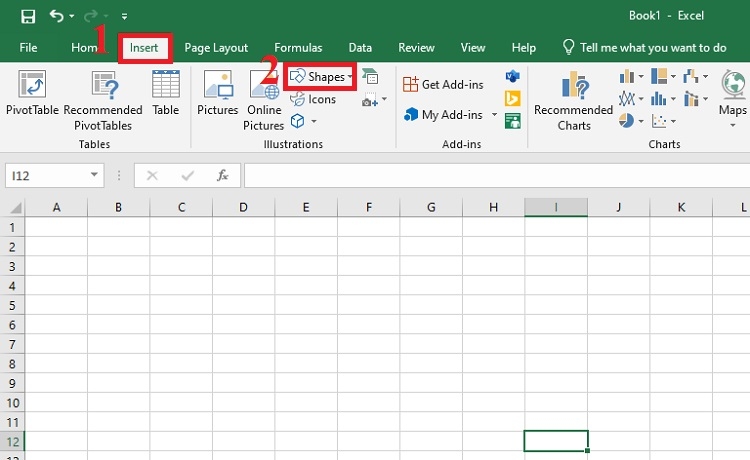Switch to the View tab
The height and width of the screenshot is (460, 750).
point(473,48)
